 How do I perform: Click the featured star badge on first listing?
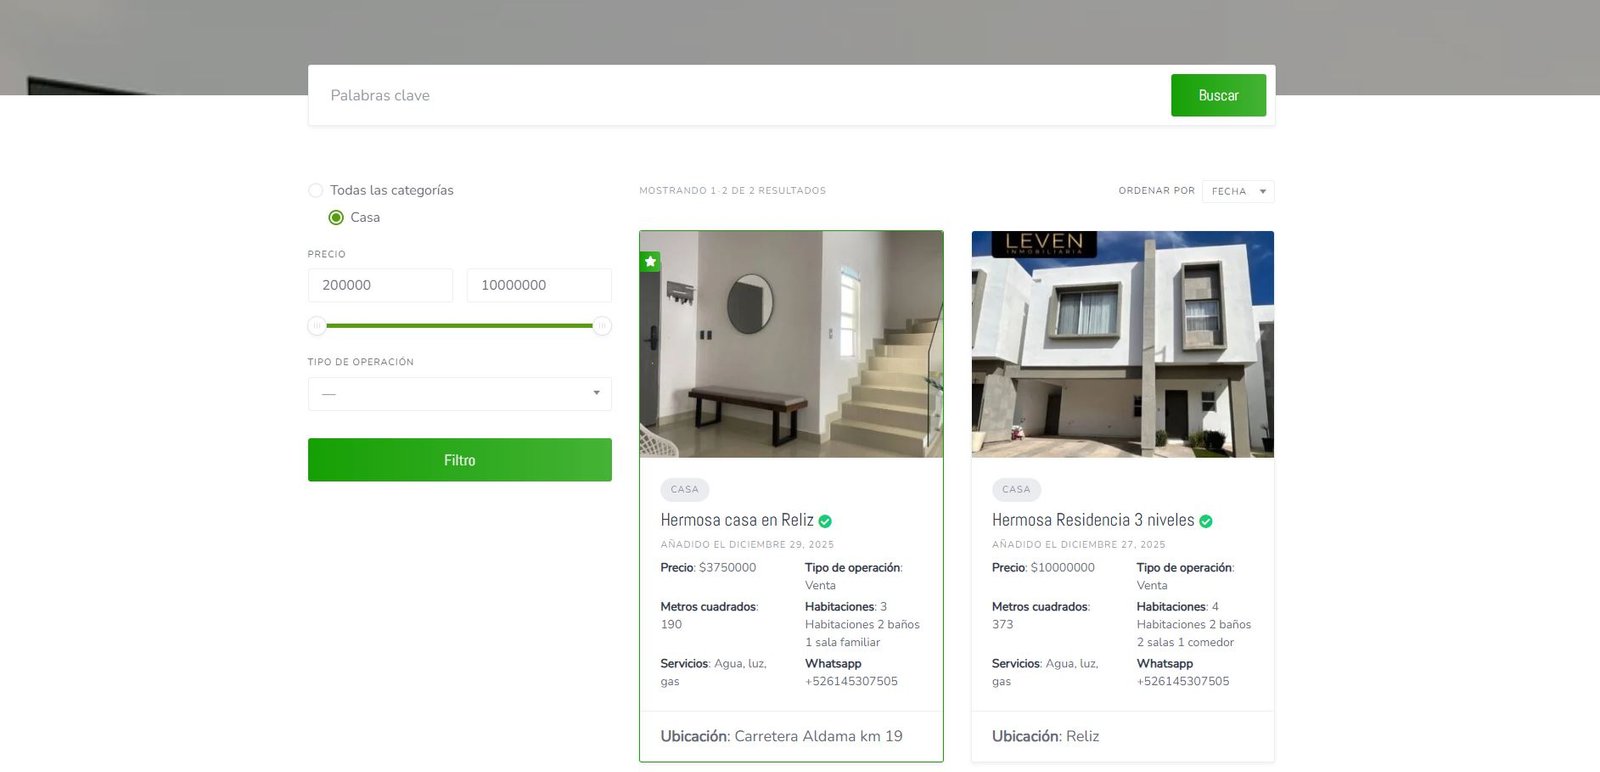[x=650, y=261]
